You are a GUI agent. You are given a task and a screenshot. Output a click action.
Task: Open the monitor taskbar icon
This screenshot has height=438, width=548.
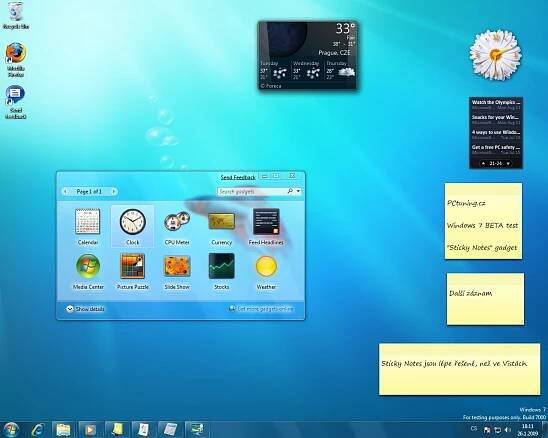pyautogui.click(x=197, y=430)
